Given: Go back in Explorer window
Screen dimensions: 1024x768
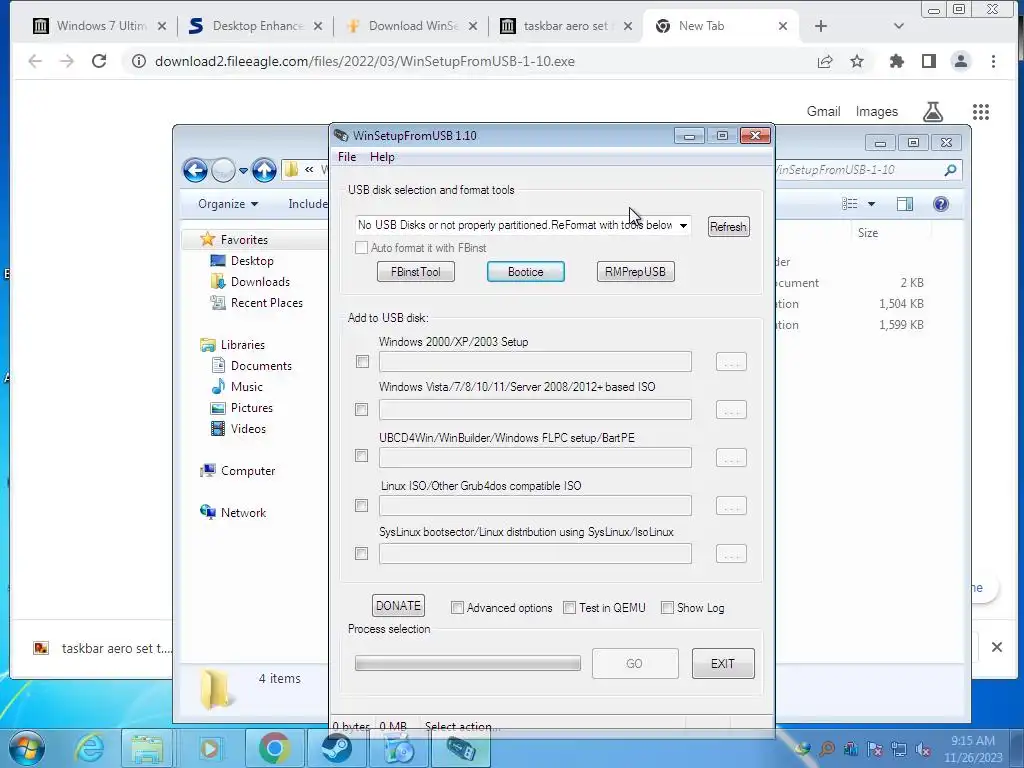Looking at the screenshot, I should (195, 170).
